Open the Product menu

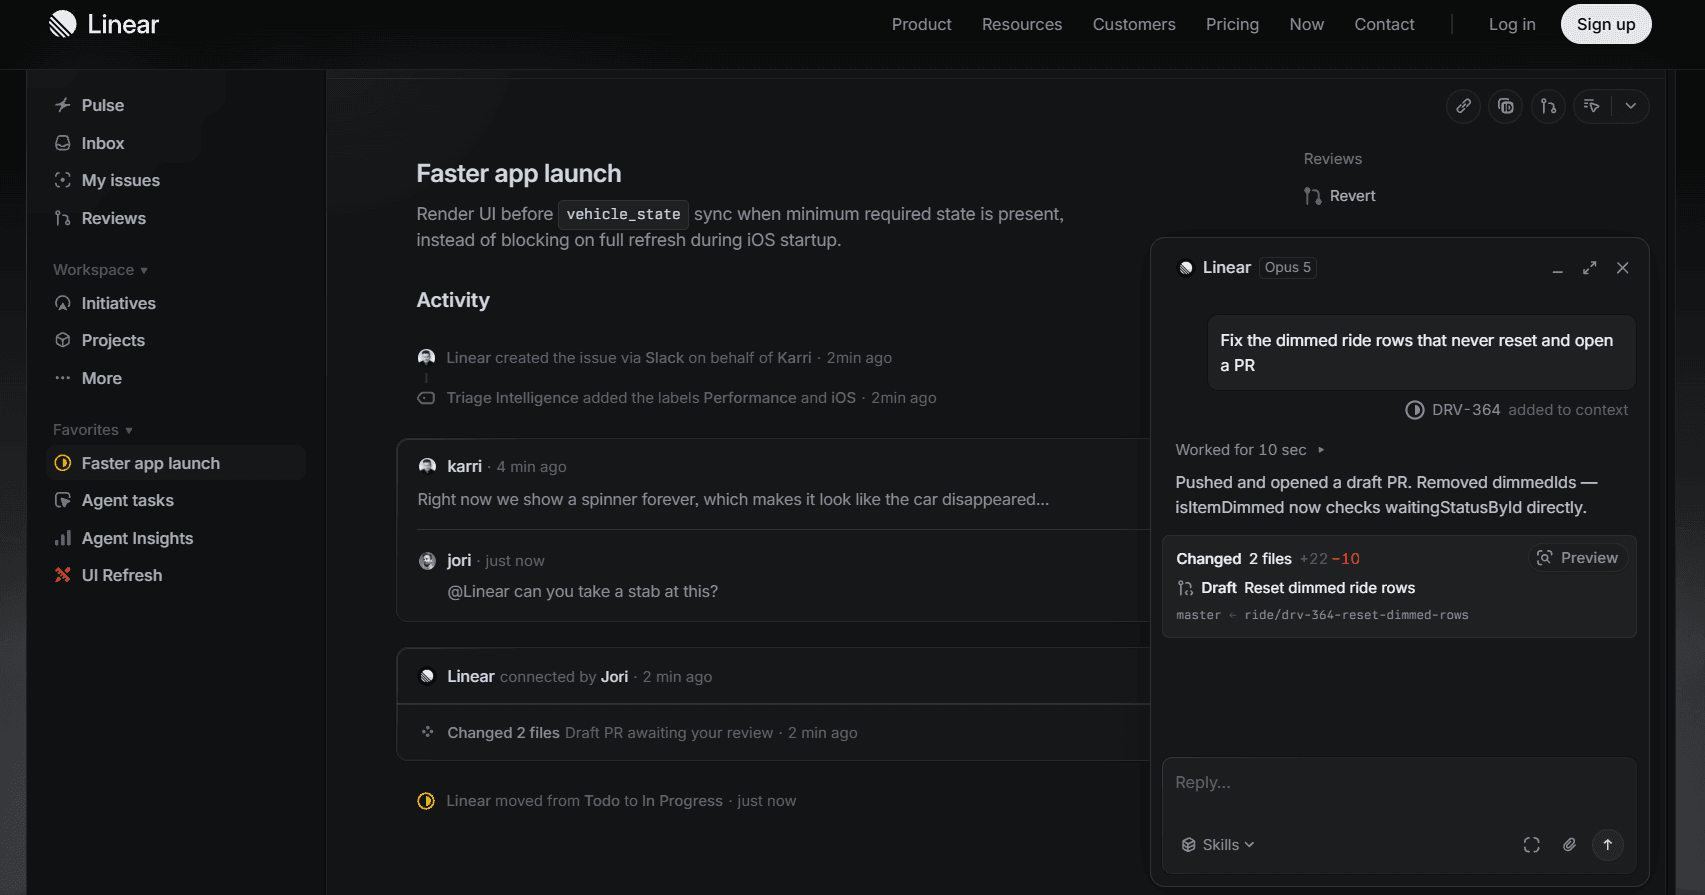pyautogui.click(x=922, y=24)
